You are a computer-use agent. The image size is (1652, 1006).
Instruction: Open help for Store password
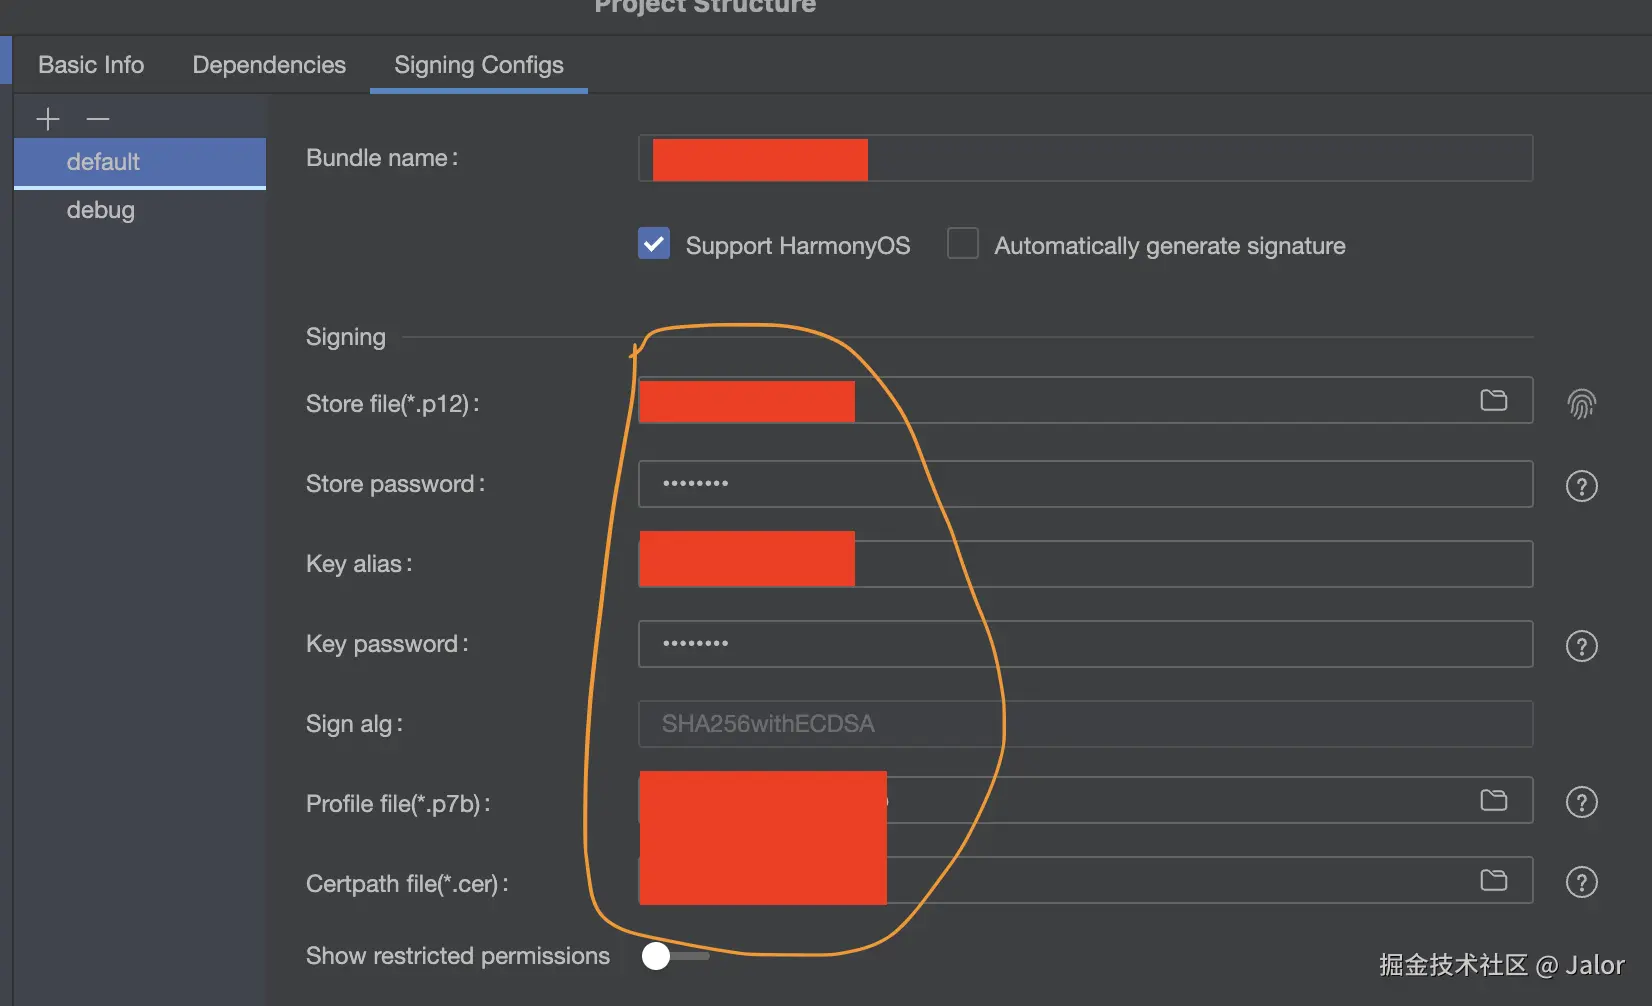1581,486
